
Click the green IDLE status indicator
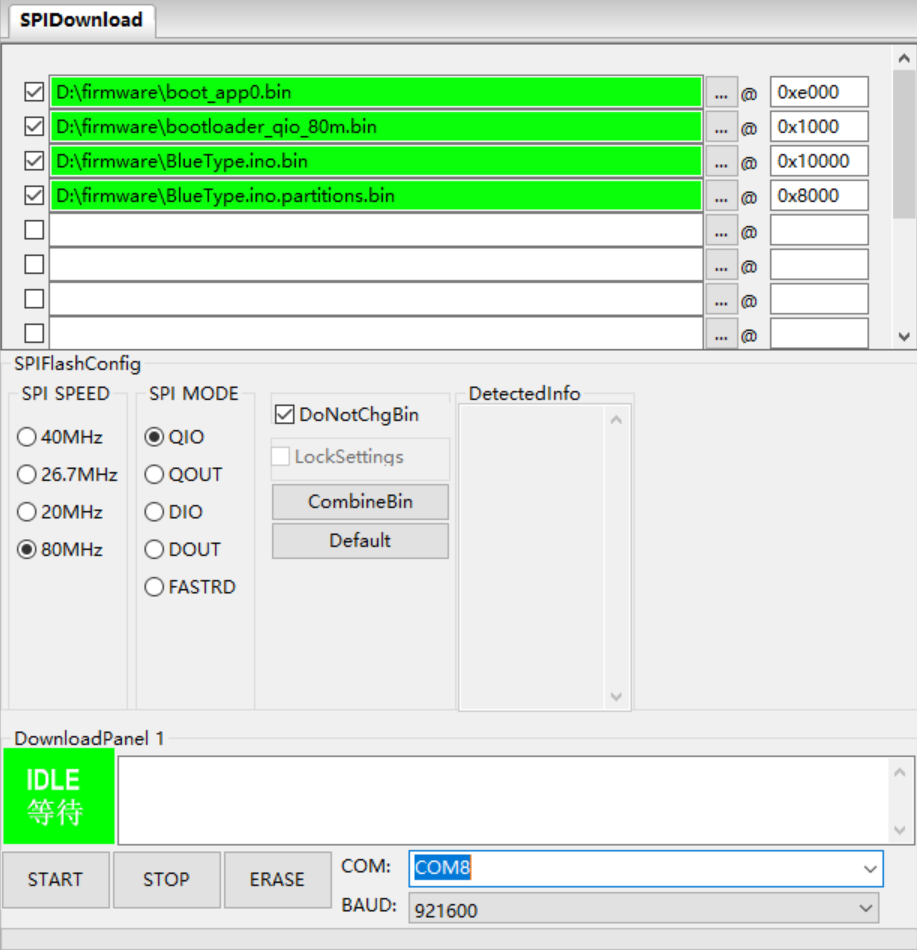(x=58, y=796)
